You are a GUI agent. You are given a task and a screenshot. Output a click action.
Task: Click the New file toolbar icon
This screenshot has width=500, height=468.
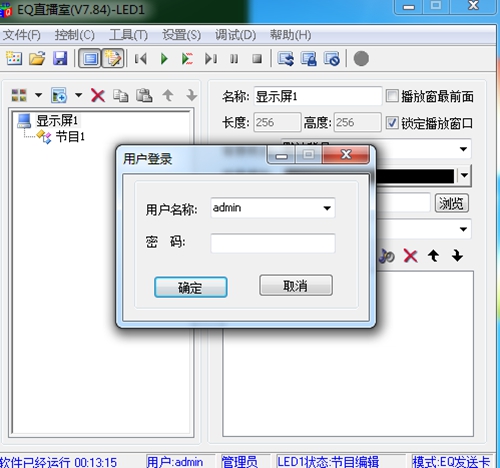click(x=14, y=59)
